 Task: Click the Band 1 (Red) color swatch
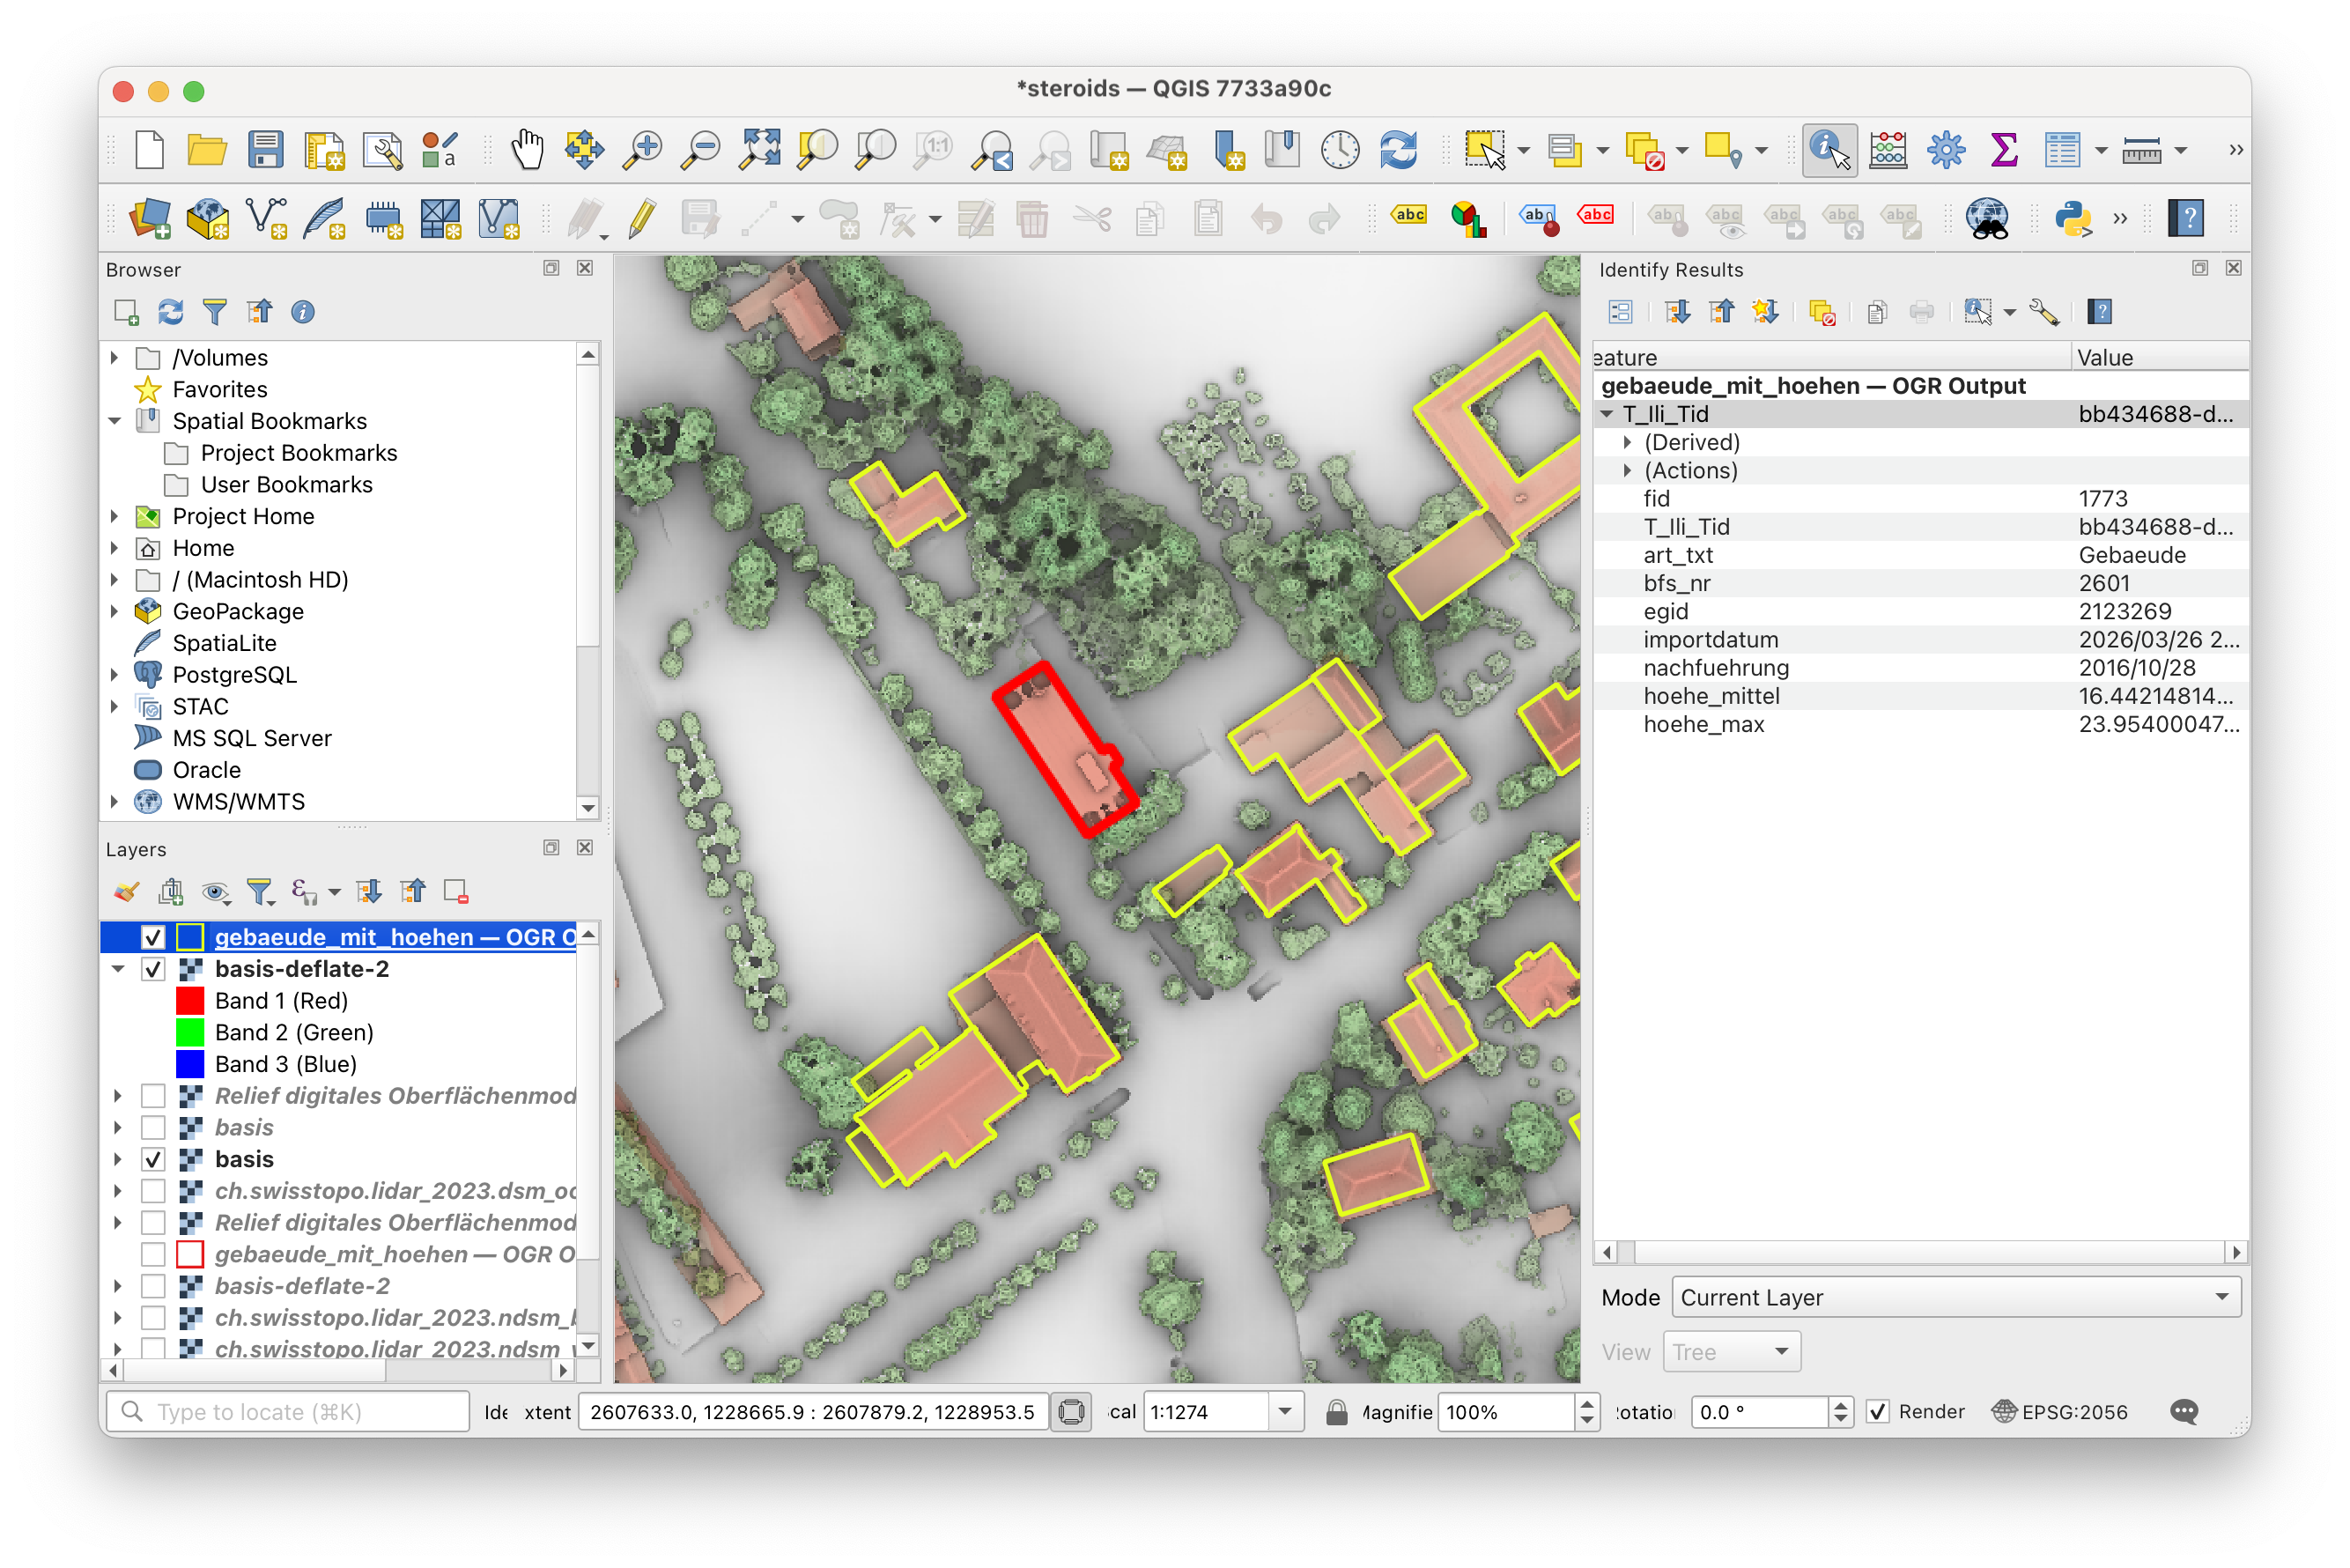pyautogui.click(x=190, y=1001)
